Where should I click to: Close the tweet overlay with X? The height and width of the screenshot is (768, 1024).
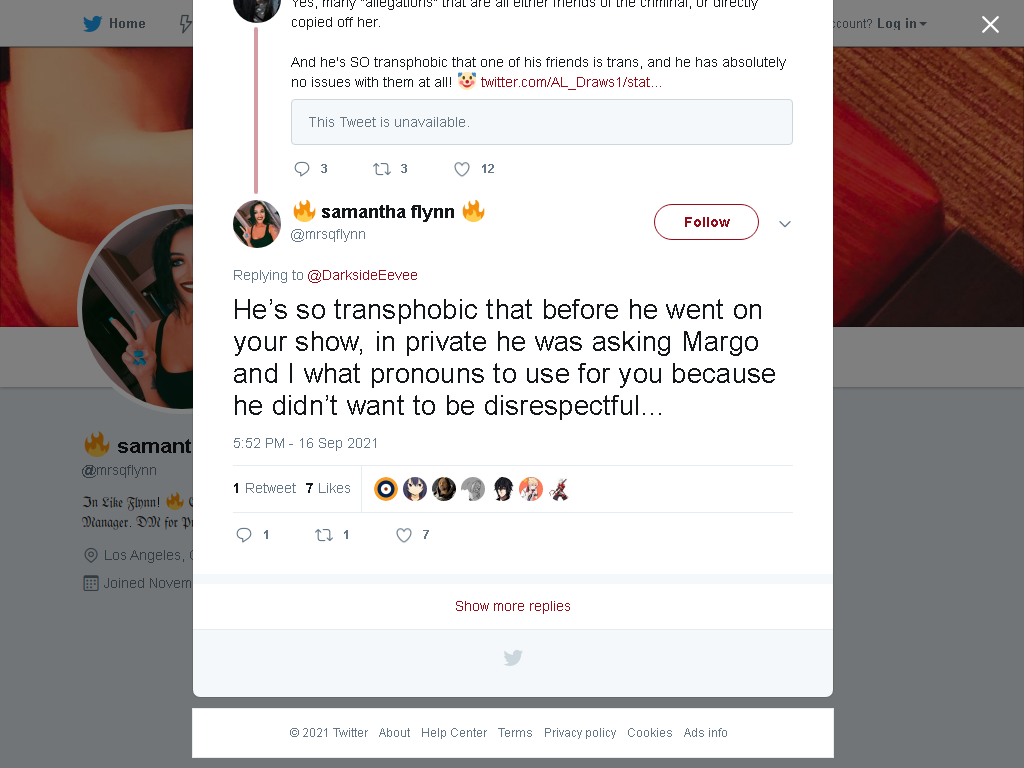(990, 24)
